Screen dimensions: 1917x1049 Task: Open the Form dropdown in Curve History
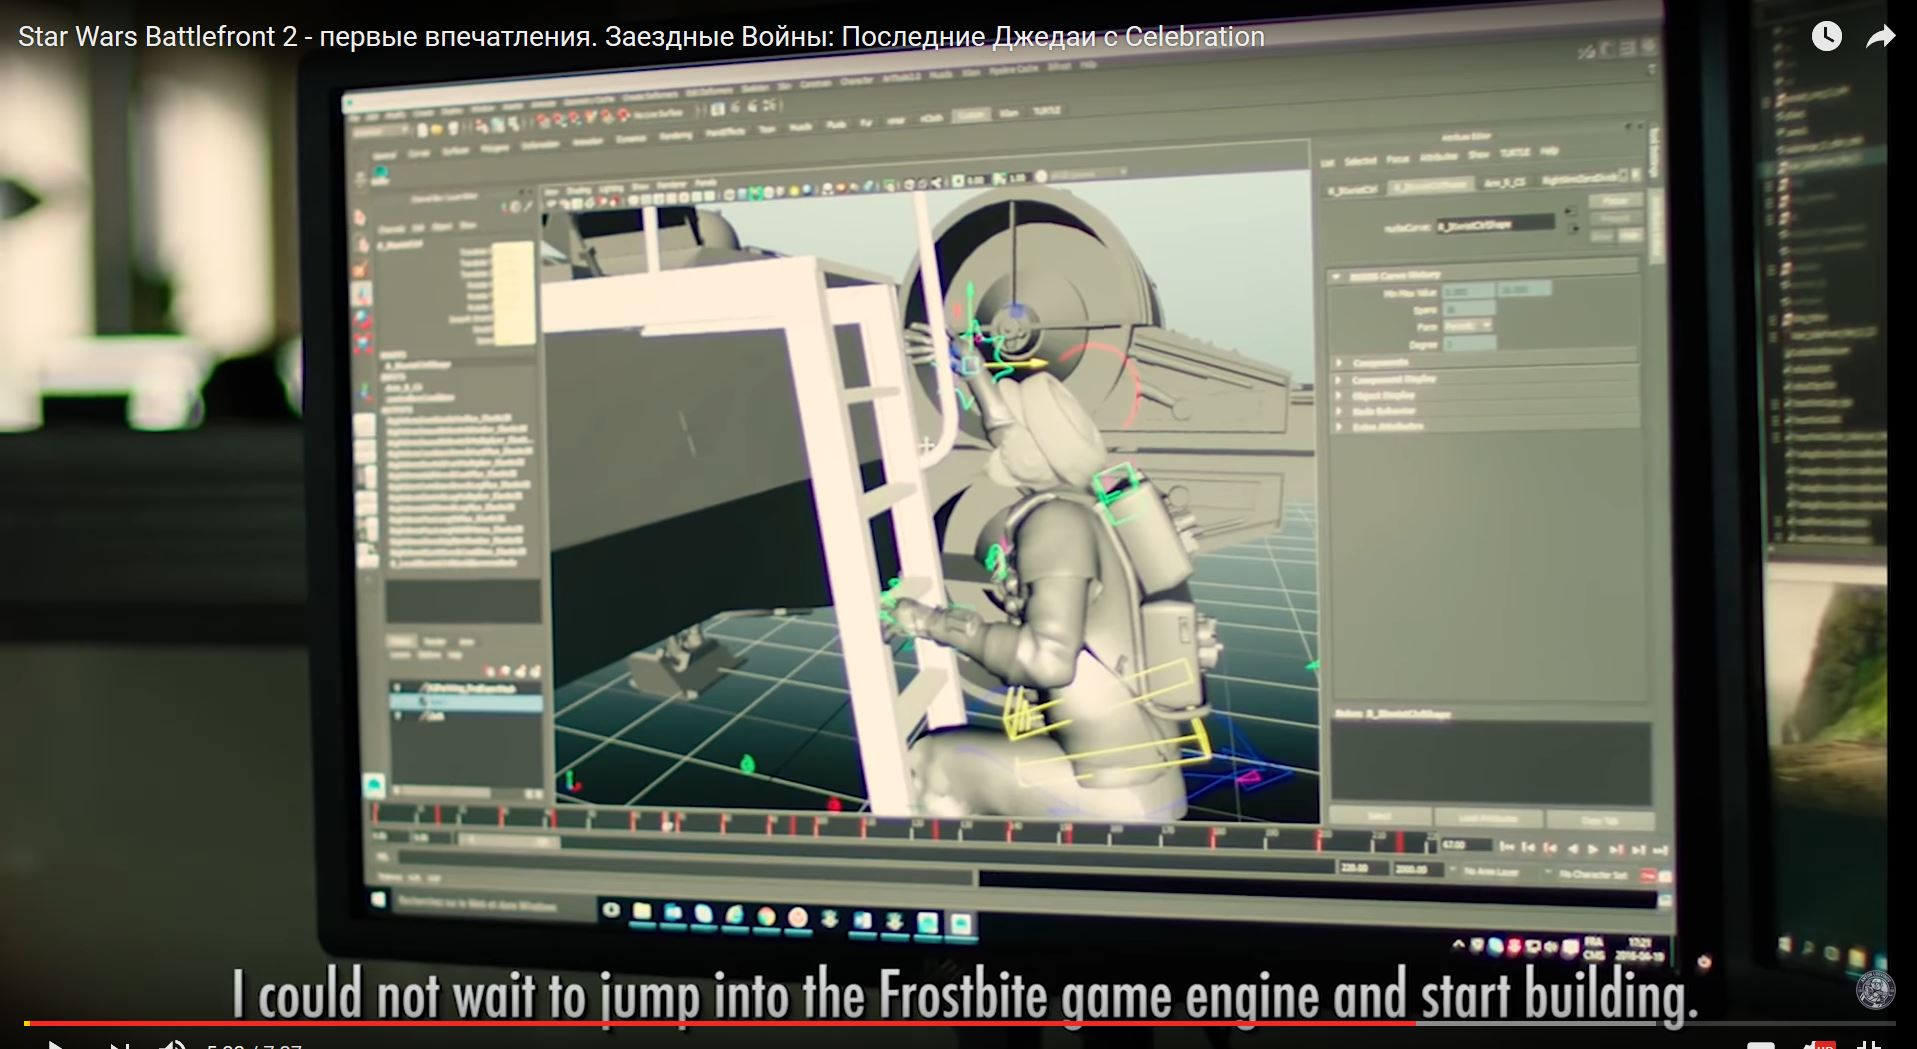1468,326
